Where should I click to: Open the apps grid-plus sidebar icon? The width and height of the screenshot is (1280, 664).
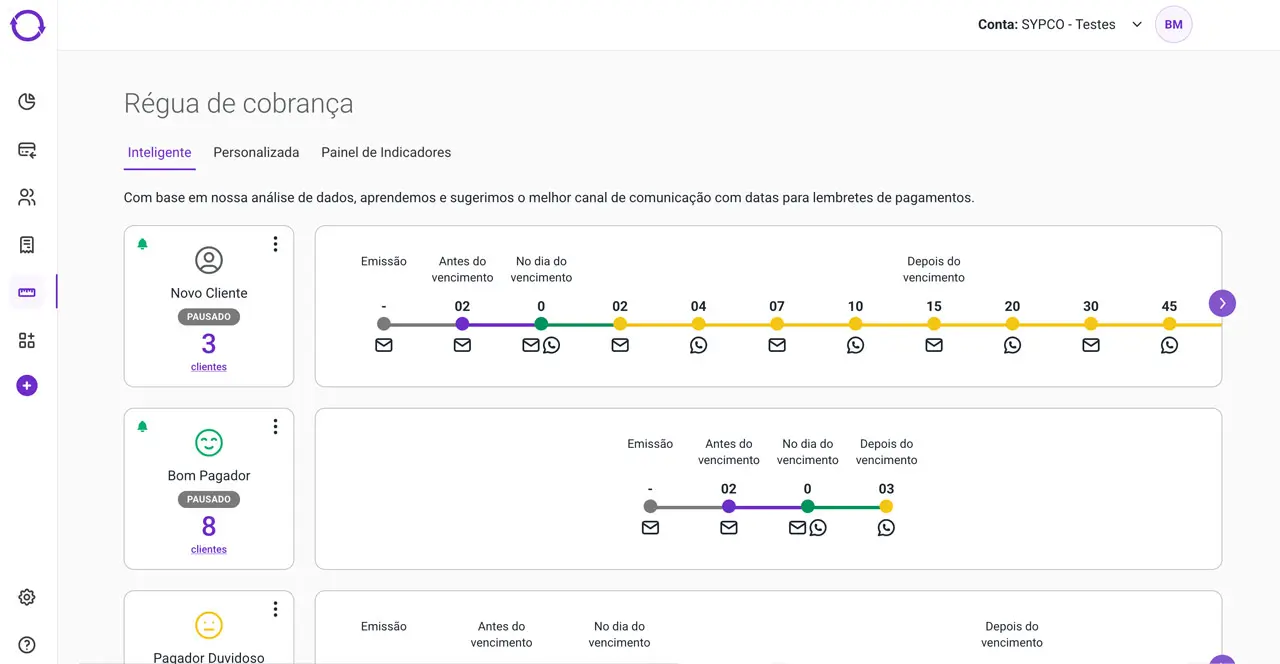tap(27, 341)
